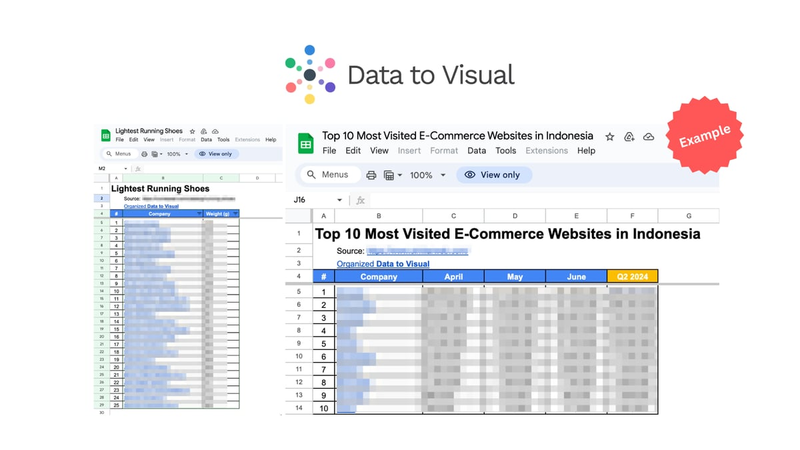
Task: Select the June column header cell
Action: click(576, 277)
